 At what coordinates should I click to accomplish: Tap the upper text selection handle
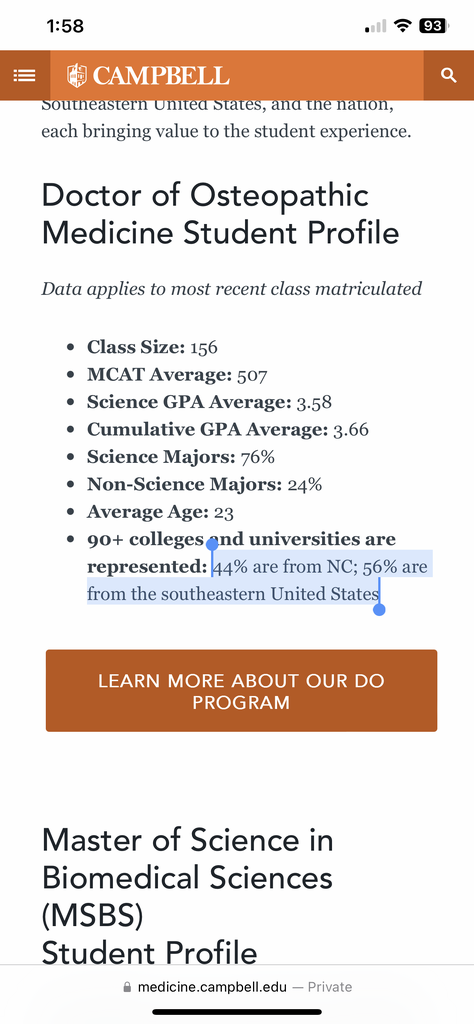212,545
